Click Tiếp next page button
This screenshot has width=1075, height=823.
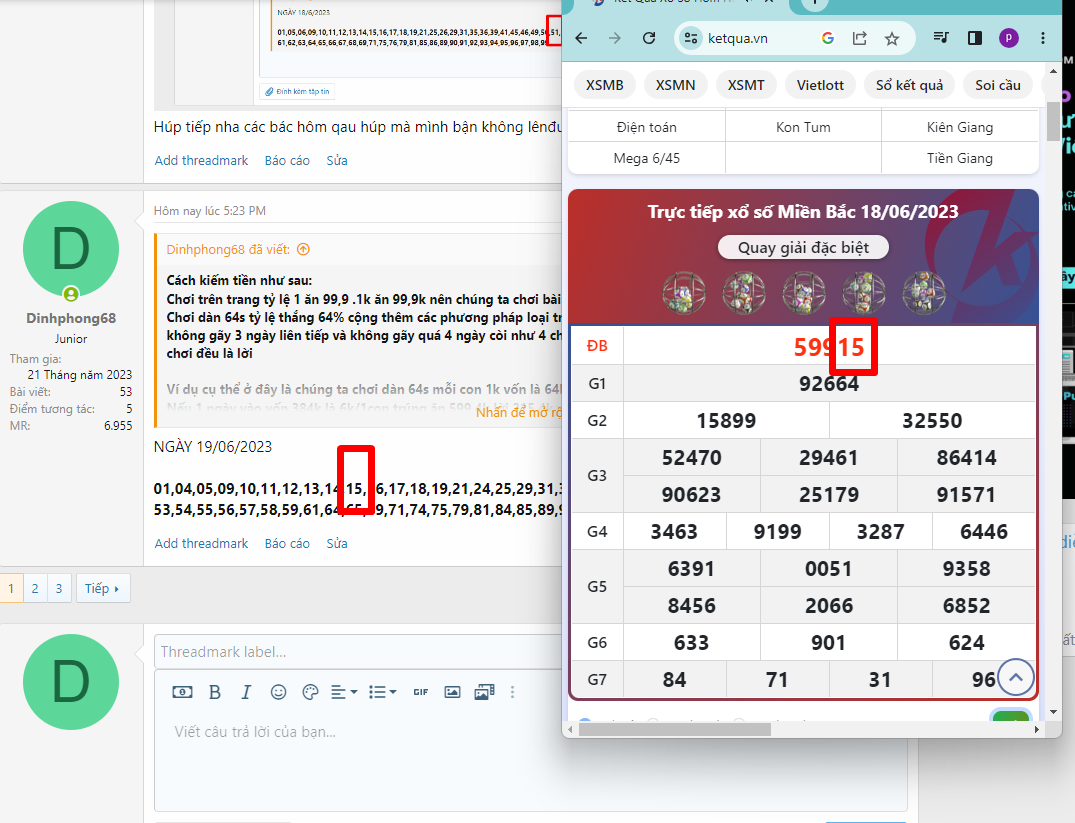click(x=102, y=588)
